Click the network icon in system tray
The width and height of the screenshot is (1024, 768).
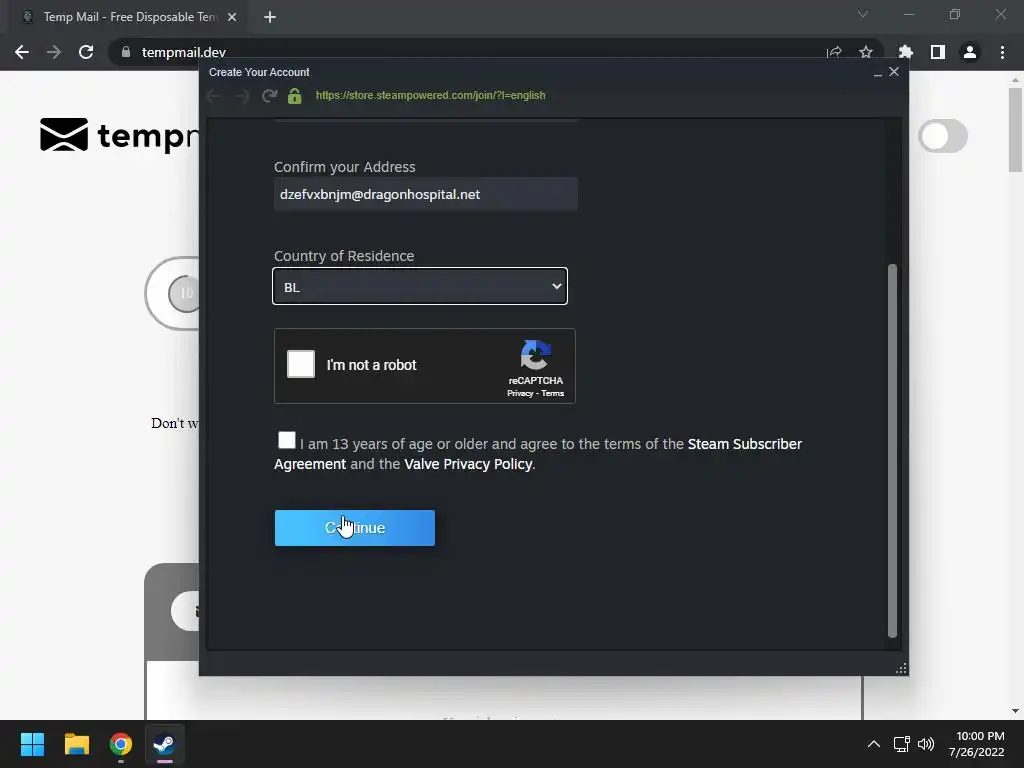[x=902, y=744]
